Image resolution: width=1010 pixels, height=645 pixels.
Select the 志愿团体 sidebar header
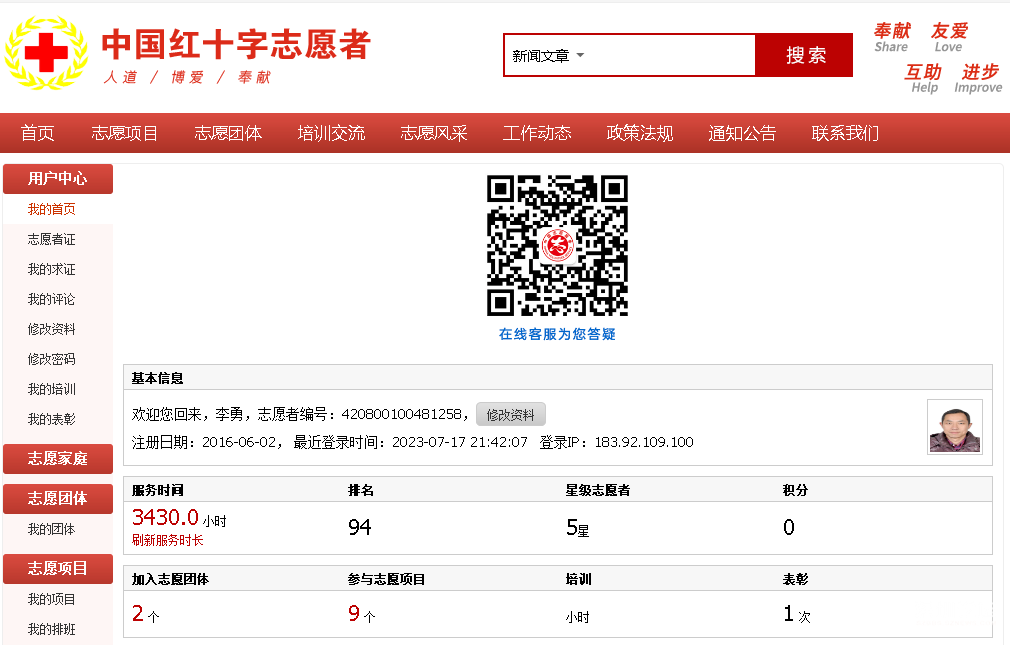coord(58,499)
